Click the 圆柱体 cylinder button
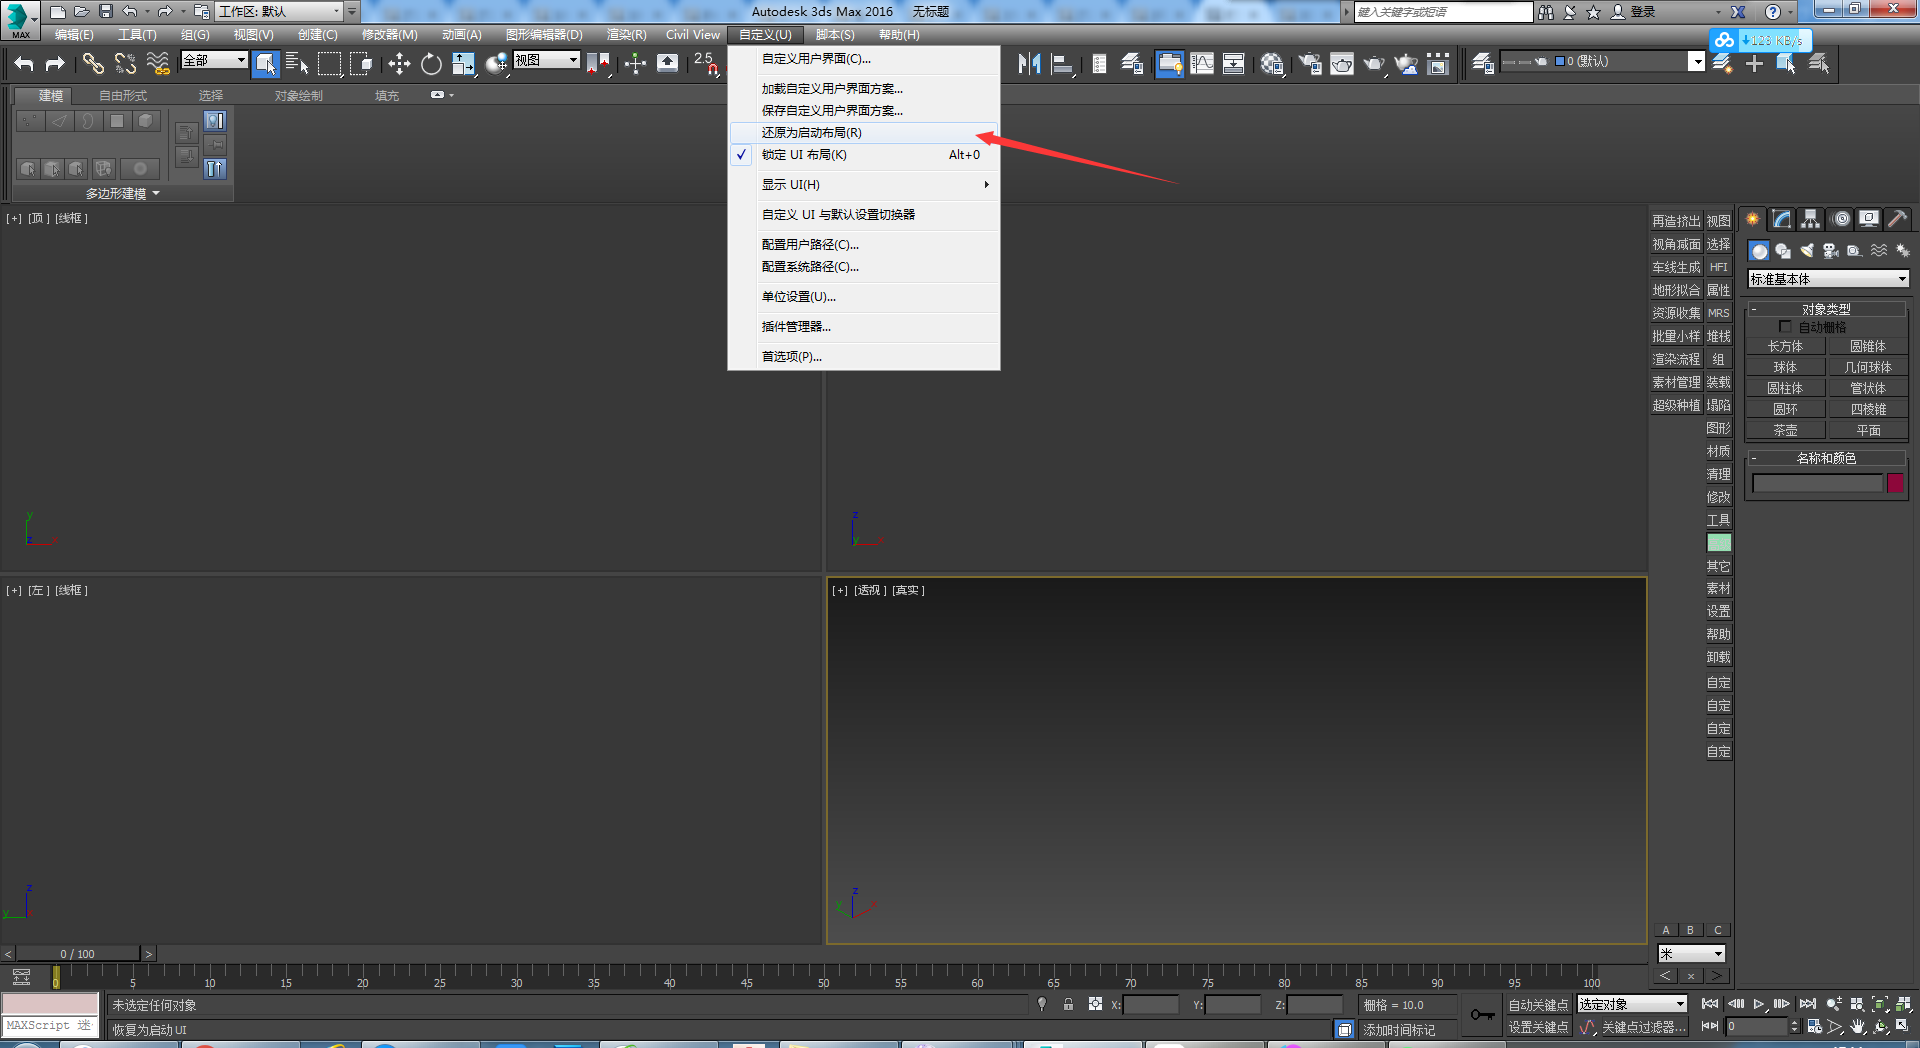The height and width of the screenshot is (1048, 1920). point(1785,388)
